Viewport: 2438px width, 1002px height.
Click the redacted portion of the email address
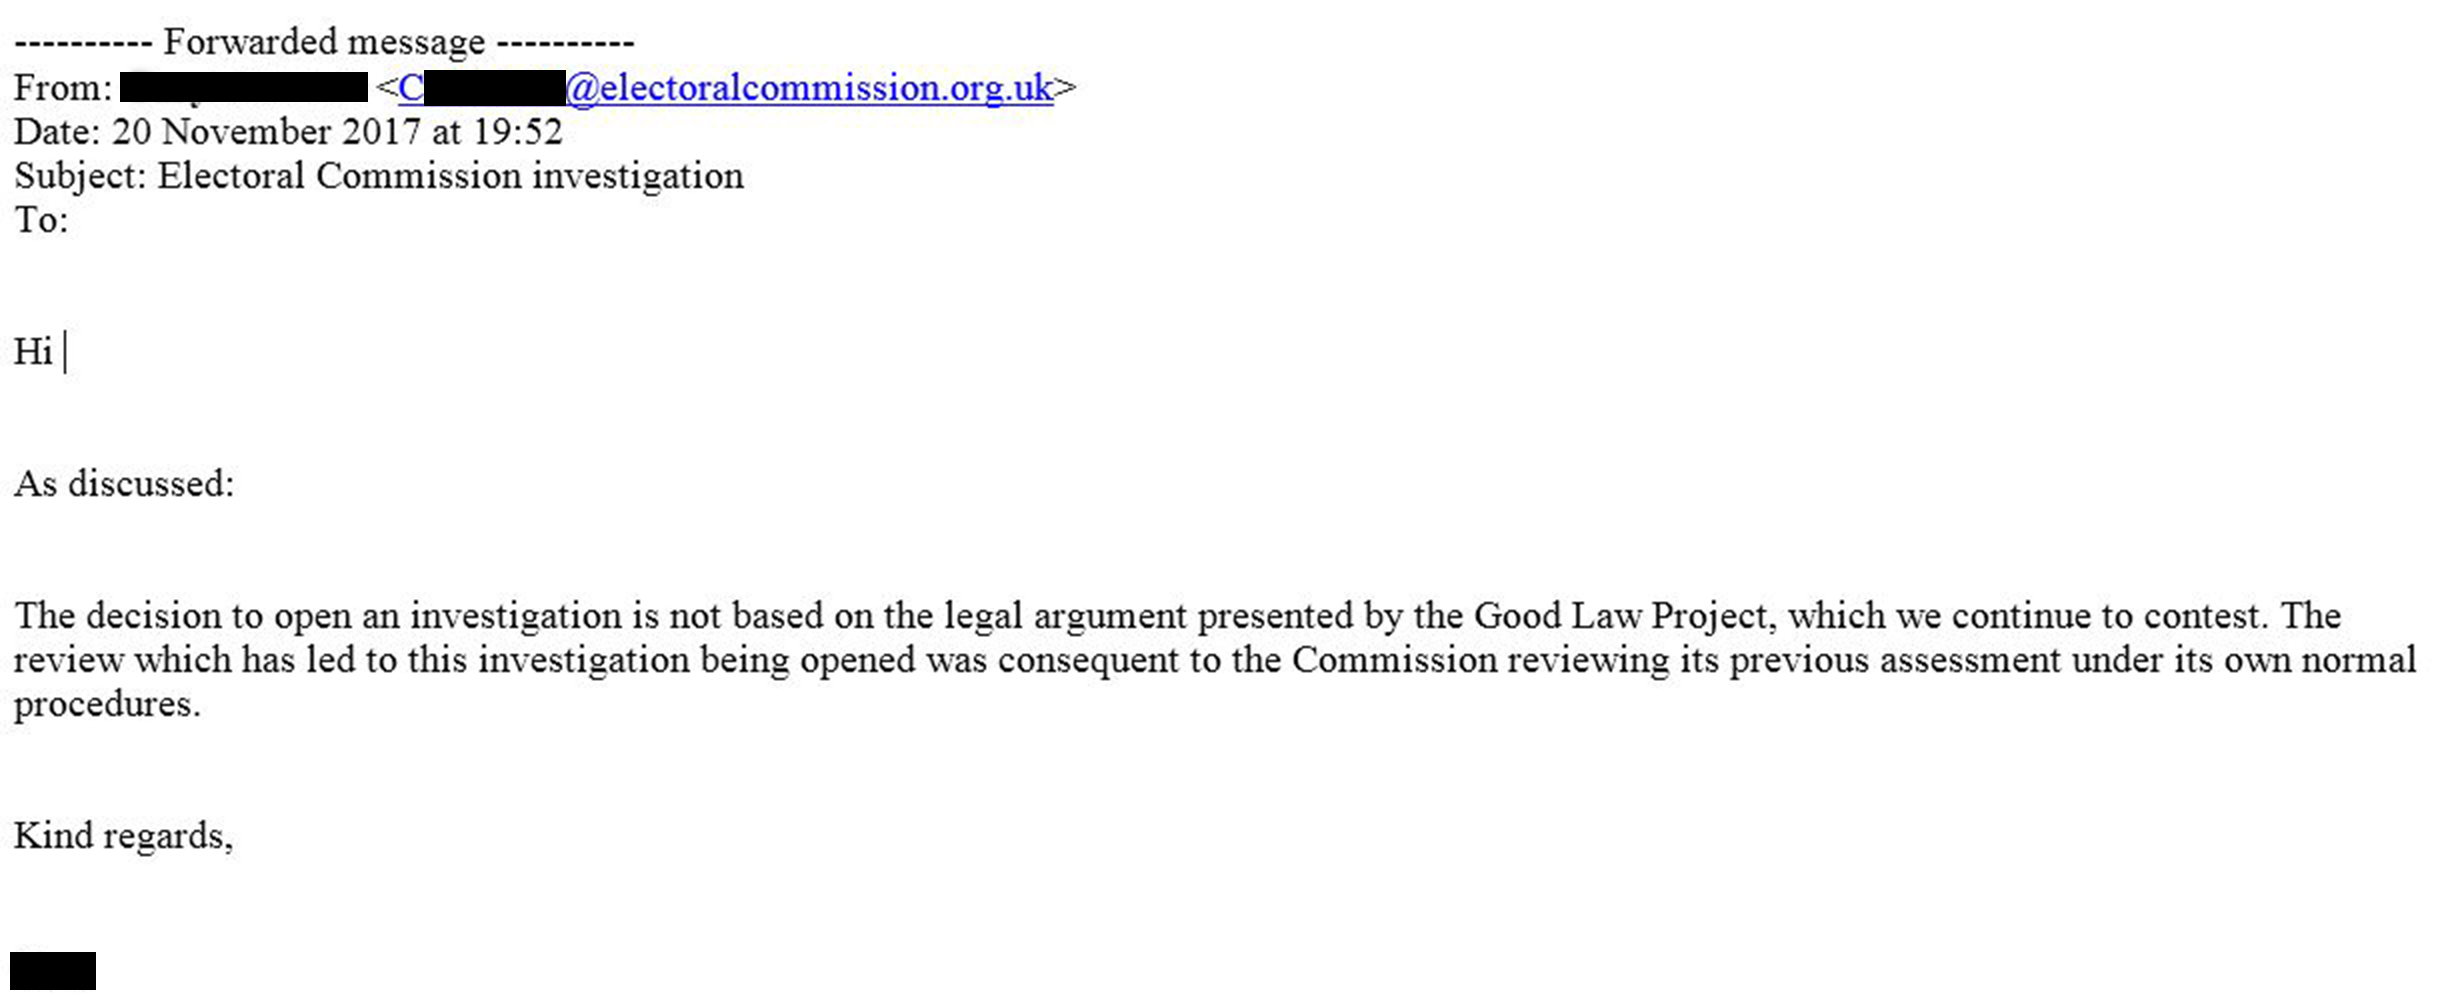click(495, 88)
